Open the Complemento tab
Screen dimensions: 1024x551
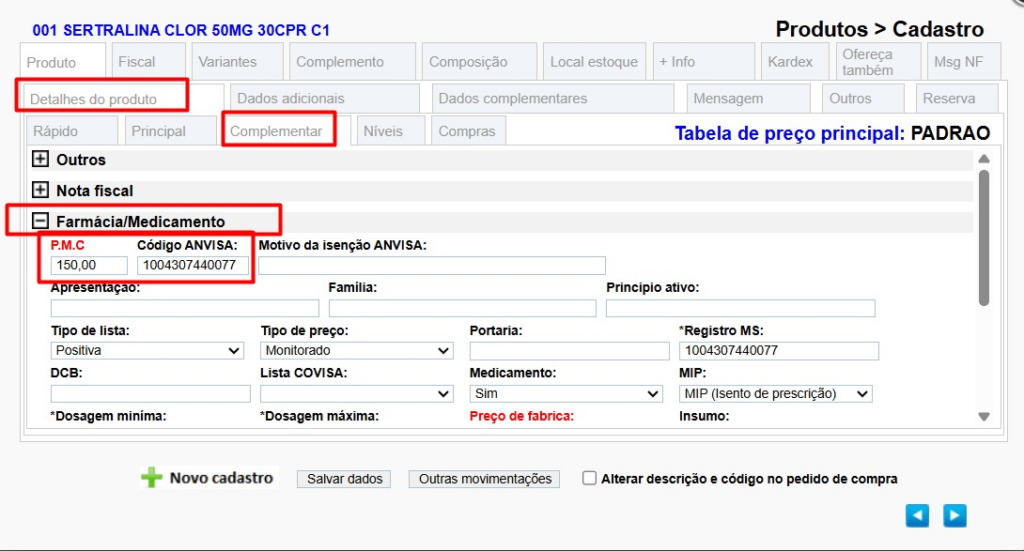(353, 61)
